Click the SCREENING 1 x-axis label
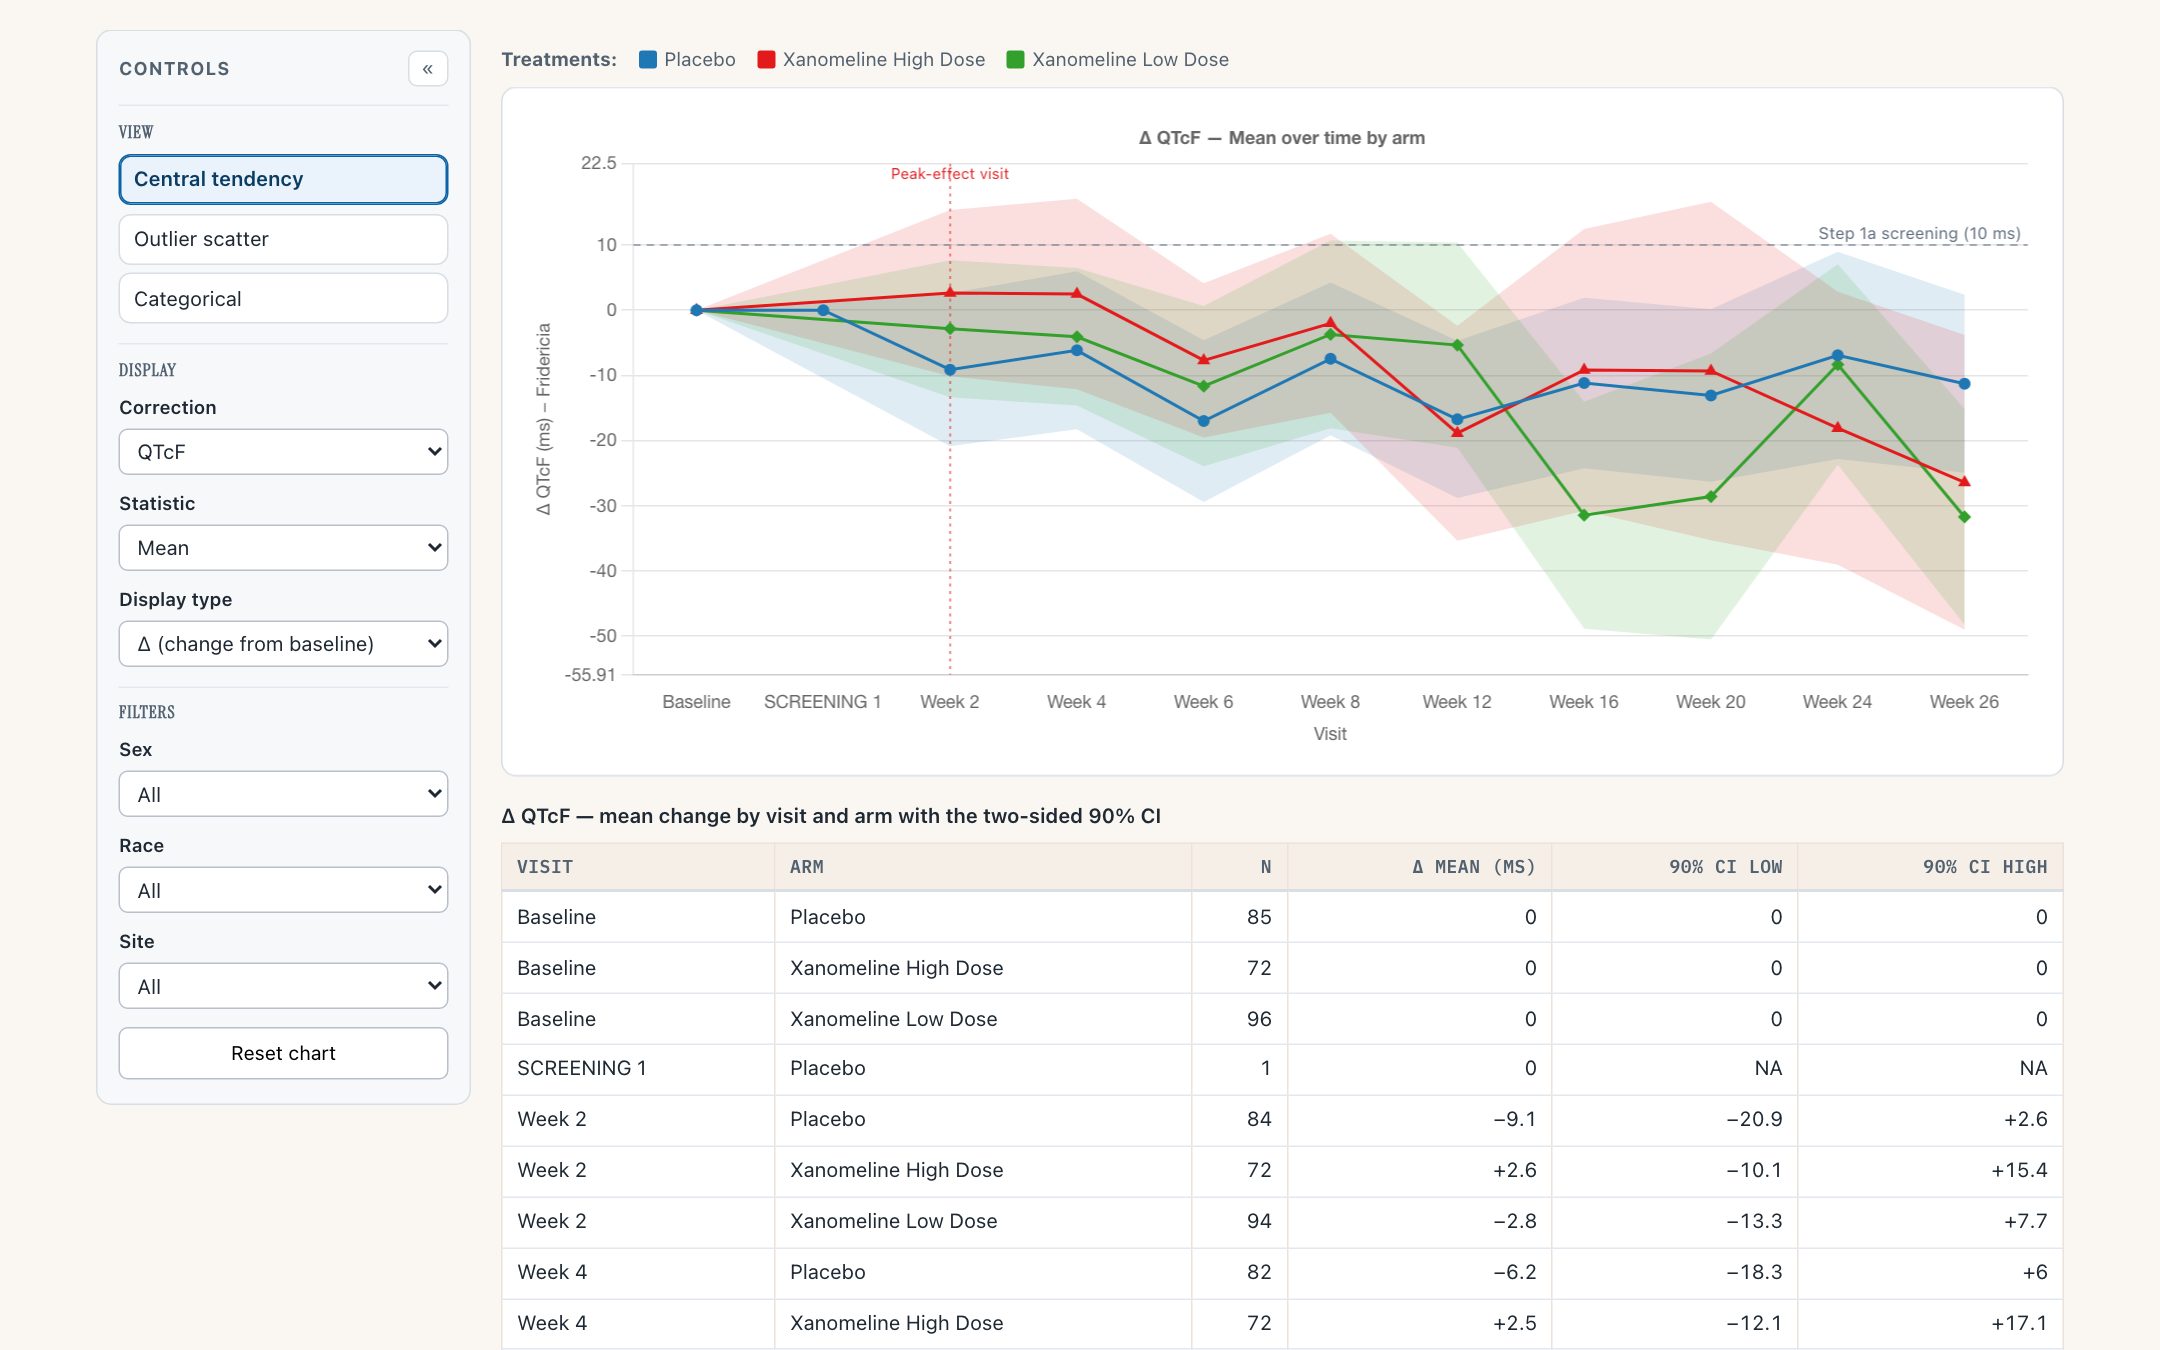 (x=822, y=702)
